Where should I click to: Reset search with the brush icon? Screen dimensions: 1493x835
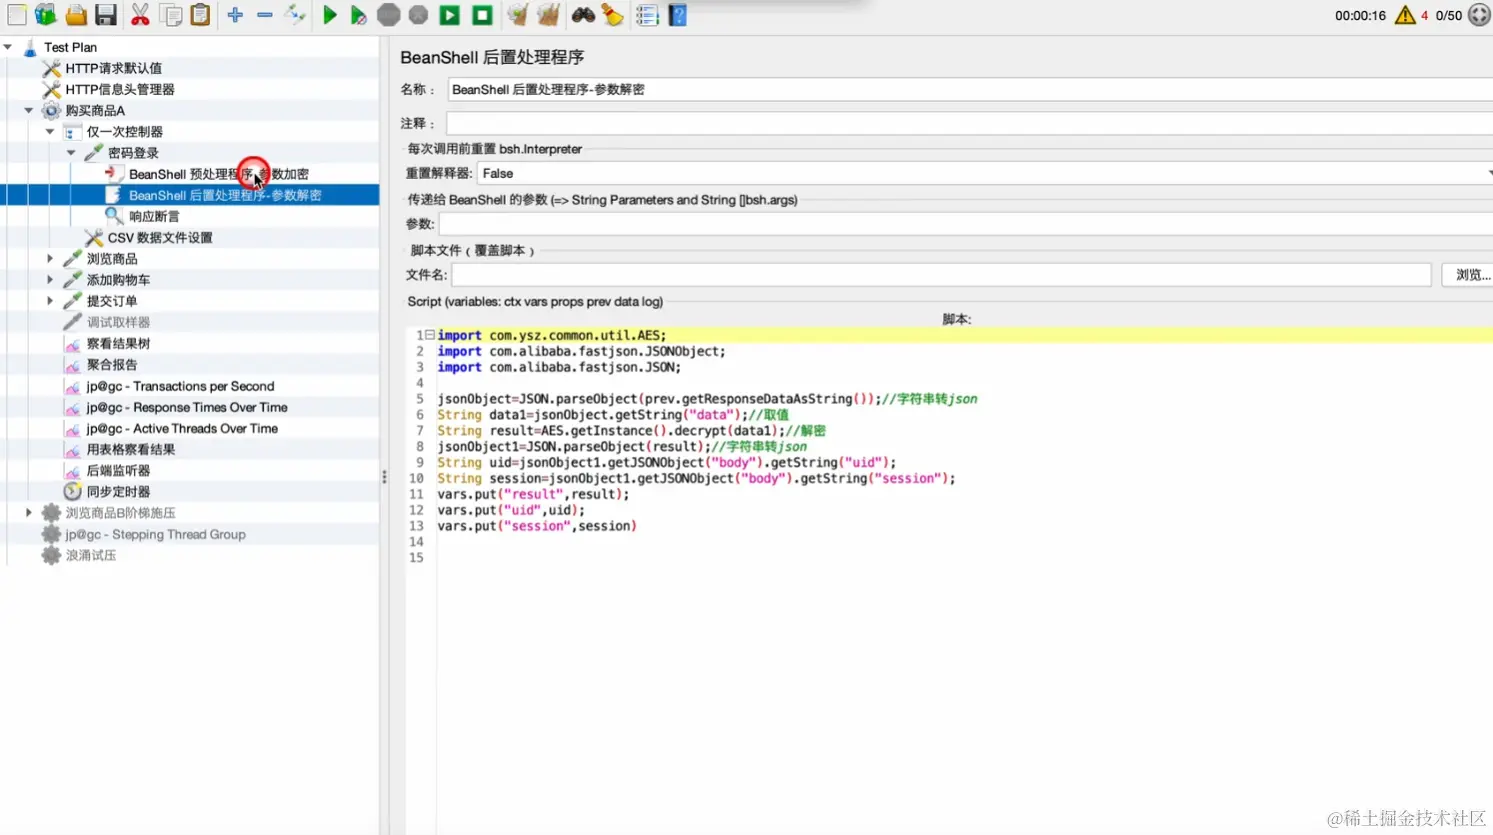coord(613,15)
